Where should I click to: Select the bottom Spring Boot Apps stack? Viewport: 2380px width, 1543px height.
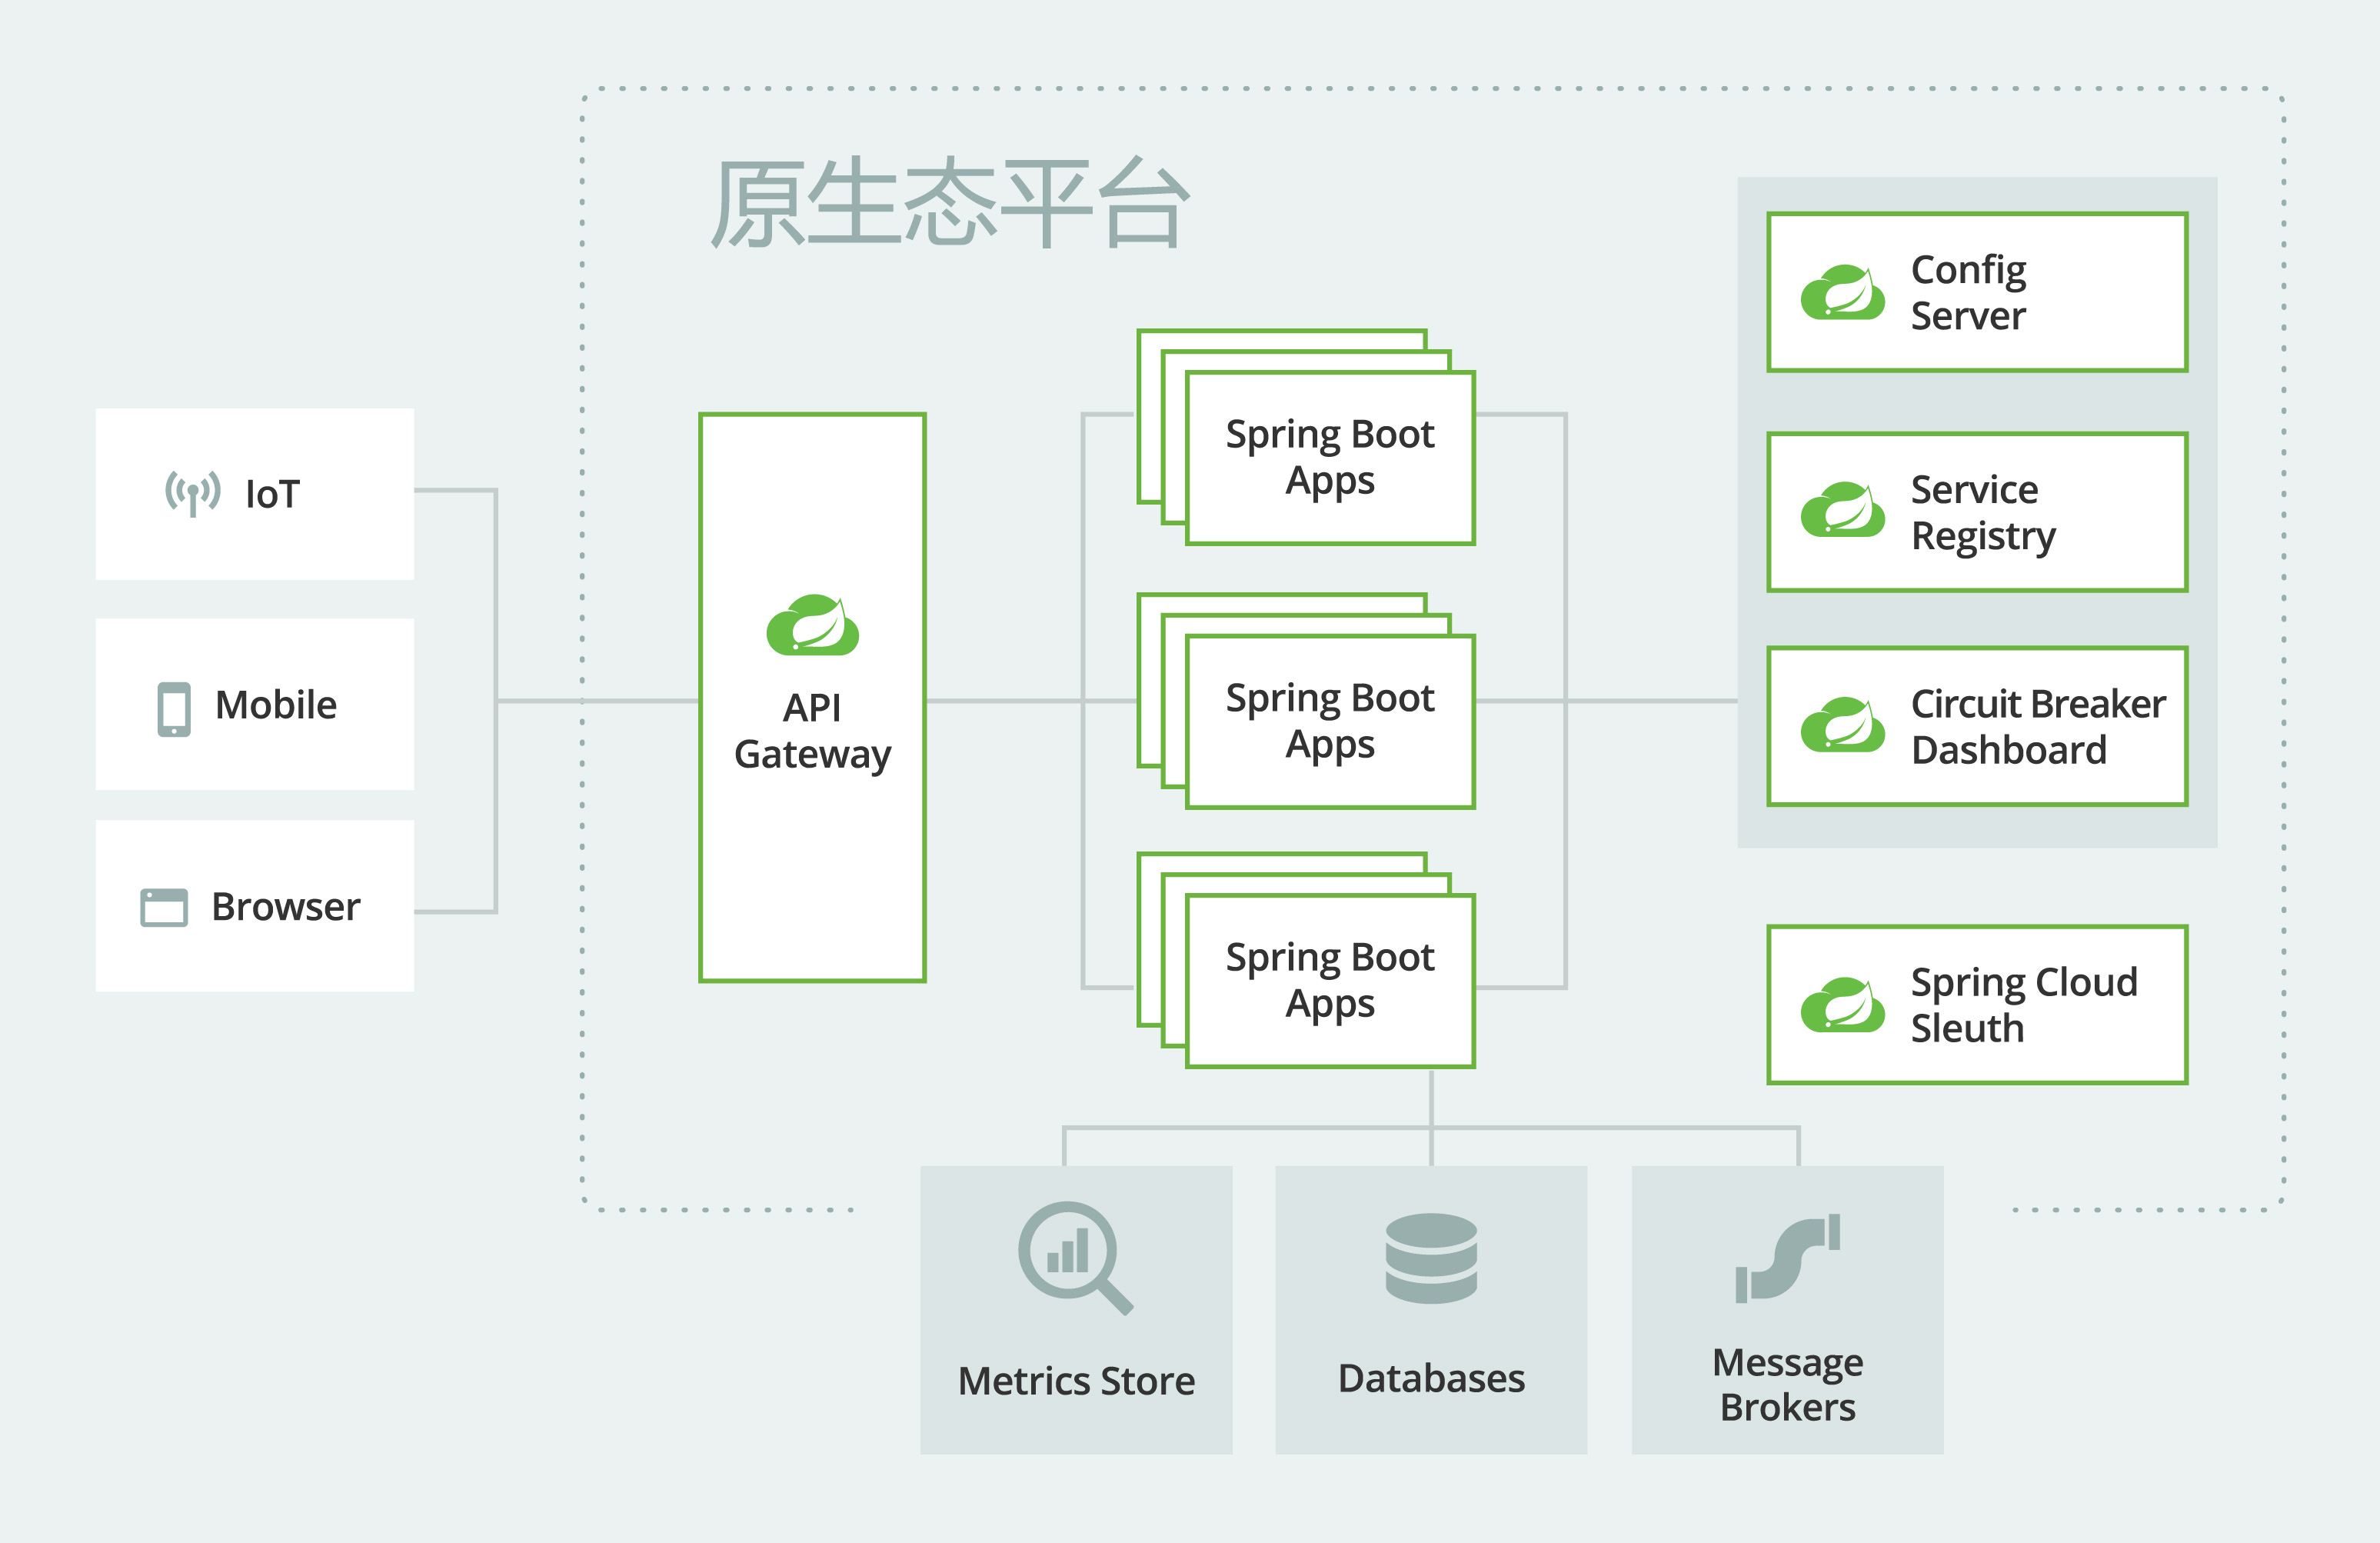(x=1306, y=960)
